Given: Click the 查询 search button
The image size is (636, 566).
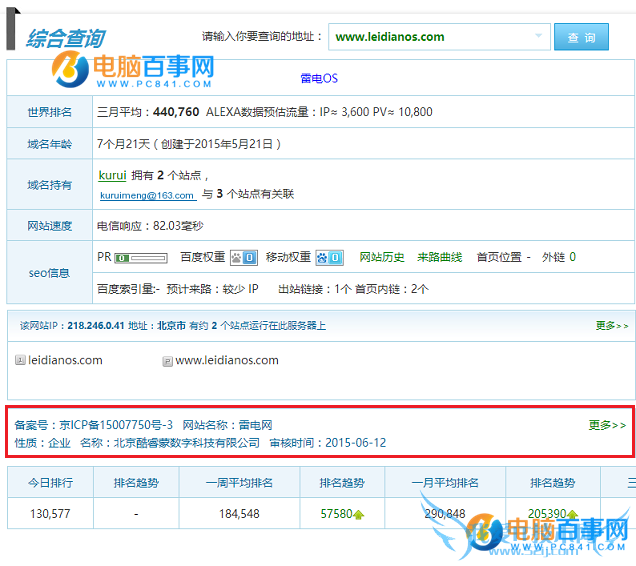Looking at the screenshot, I should coord(581,37).
